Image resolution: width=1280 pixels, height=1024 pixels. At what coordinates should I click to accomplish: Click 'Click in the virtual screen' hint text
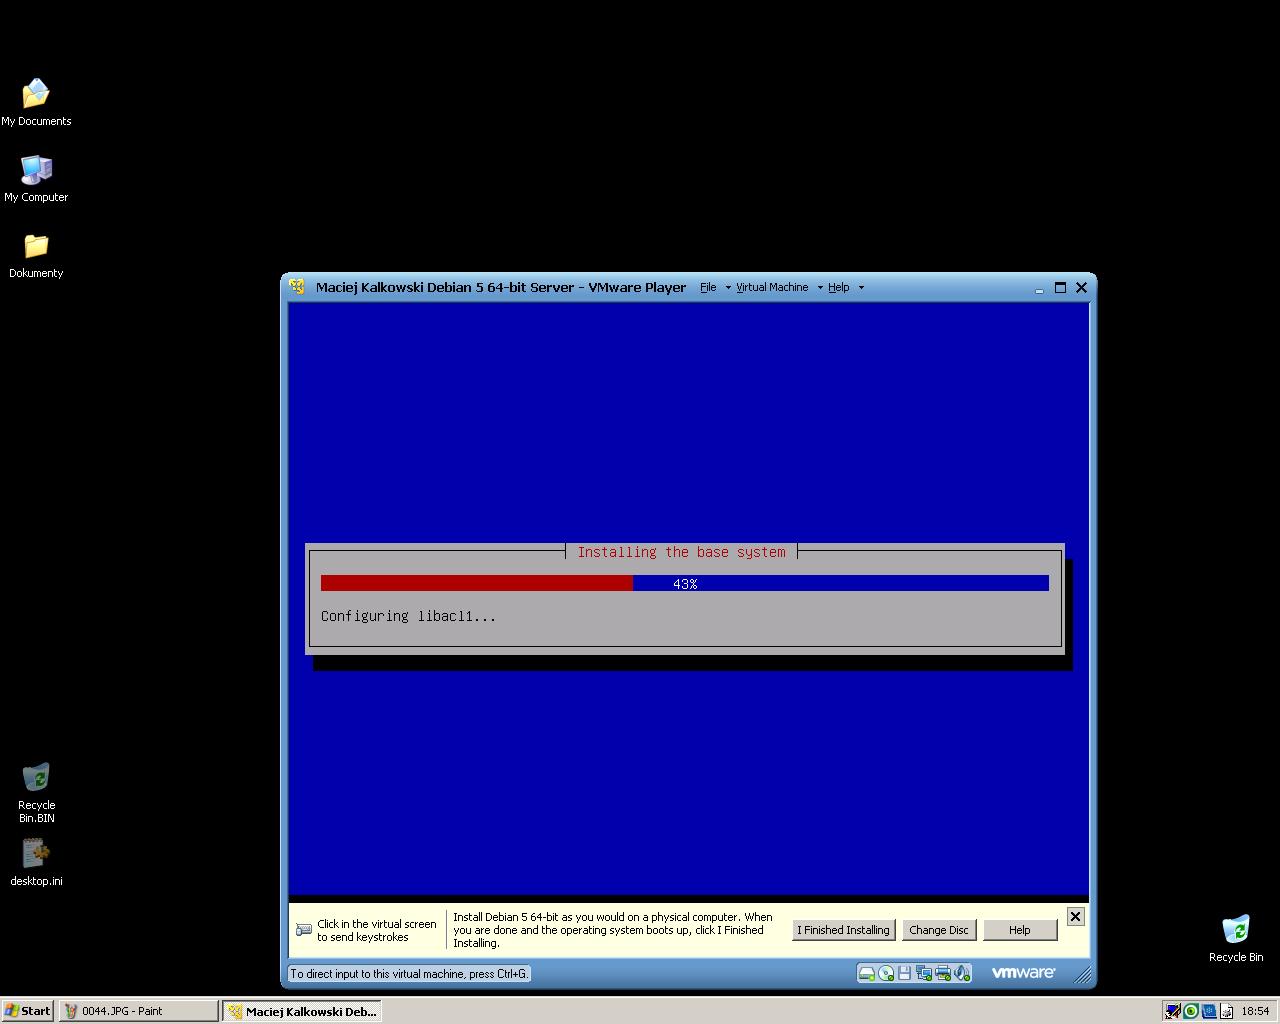click(x=377, y=930)
